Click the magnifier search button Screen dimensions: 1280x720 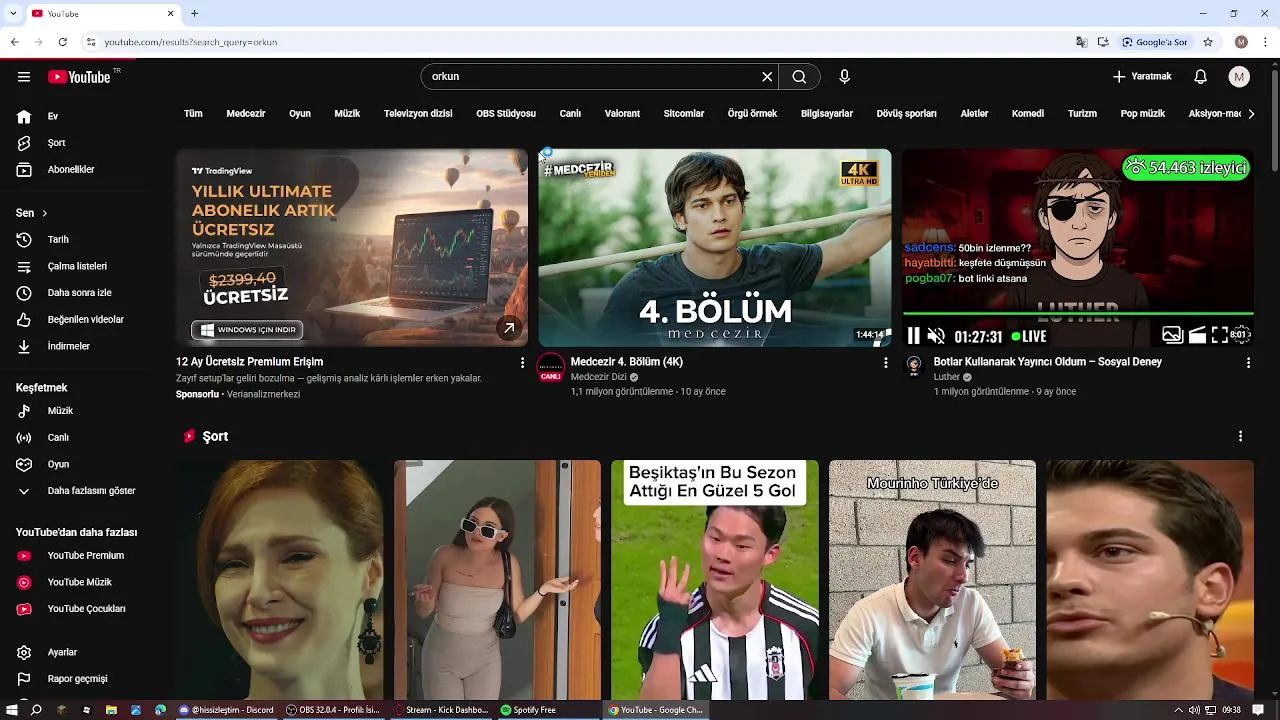pyautogui.click(x=799, y=77)
